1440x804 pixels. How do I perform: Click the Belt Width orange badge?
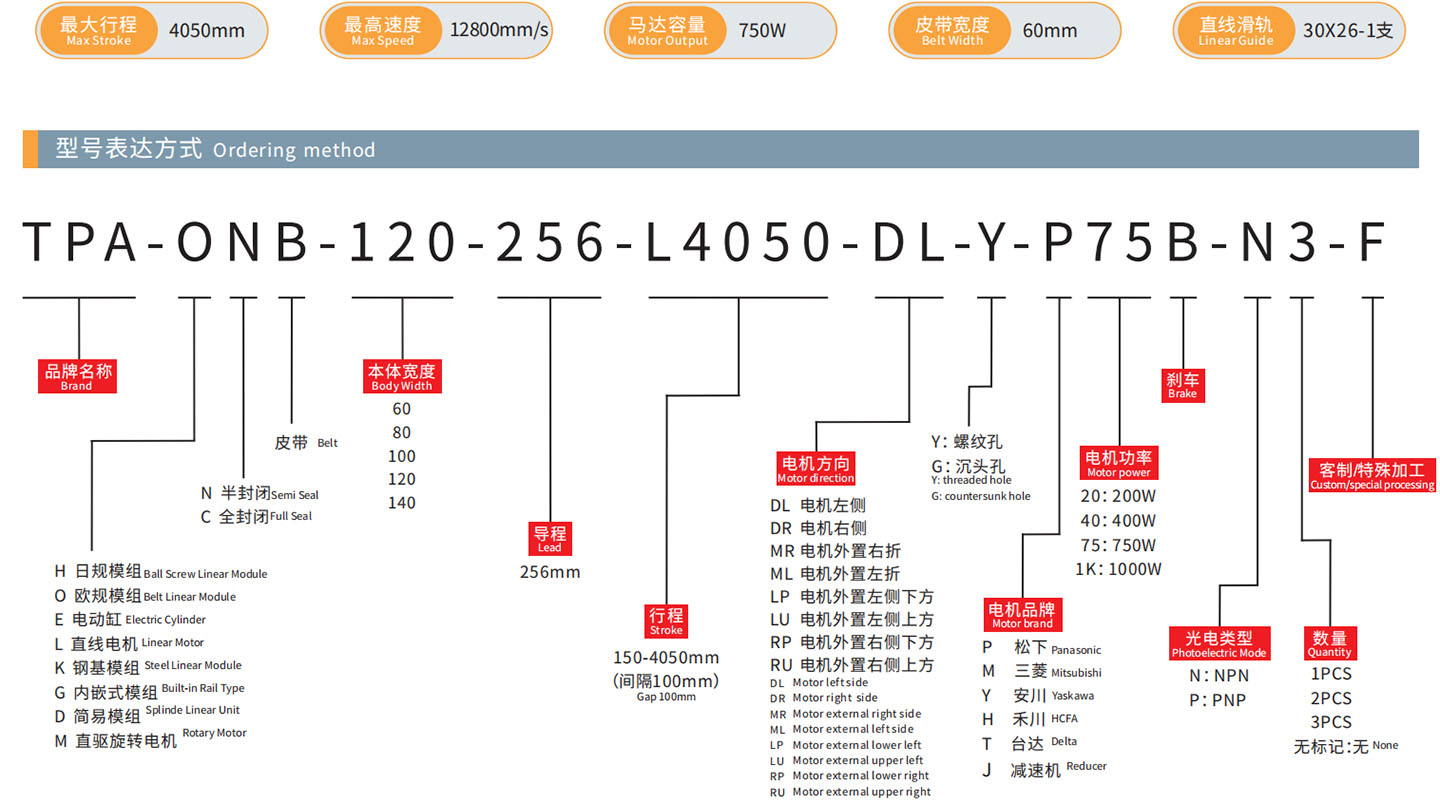[x=952, y=30]
